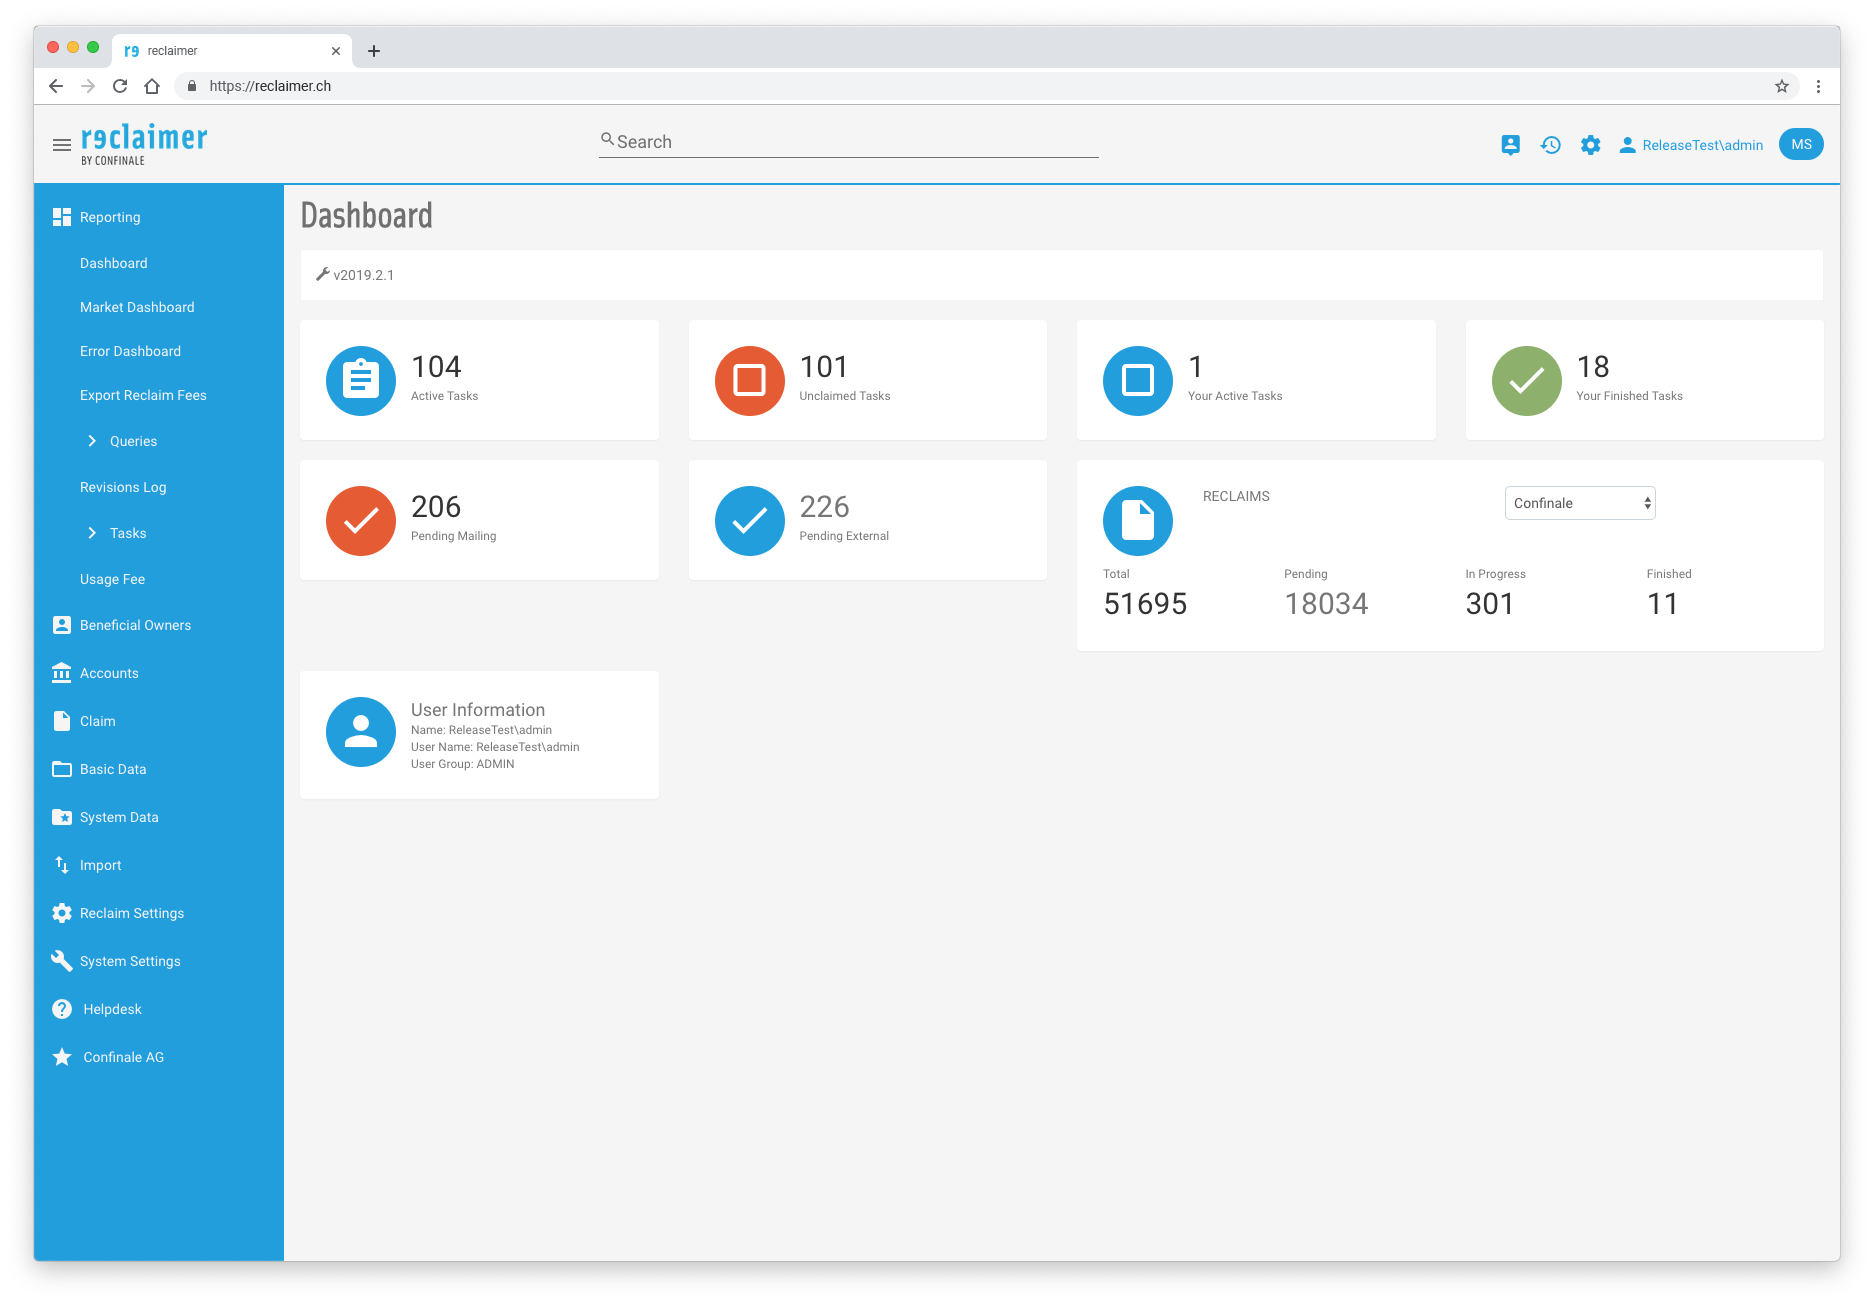Click the Unclaimed Tasks orange icon

749,381
